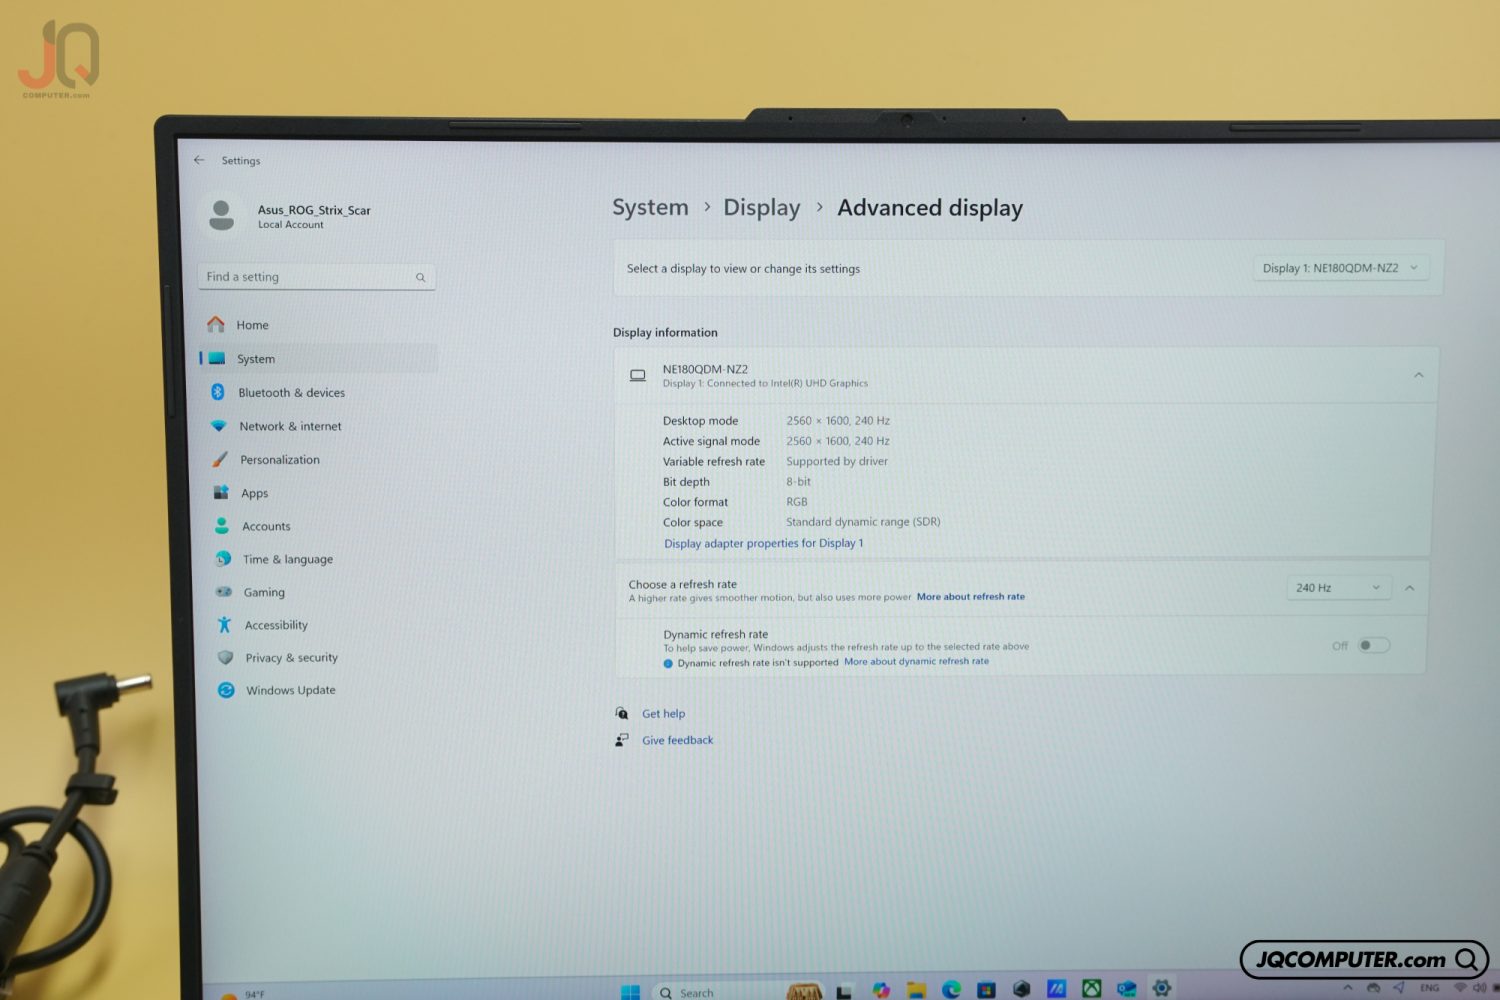Launch the Xbox app from the taskbar
This screenshot has height=1000, width=1500.
[x=1091, y=989]
